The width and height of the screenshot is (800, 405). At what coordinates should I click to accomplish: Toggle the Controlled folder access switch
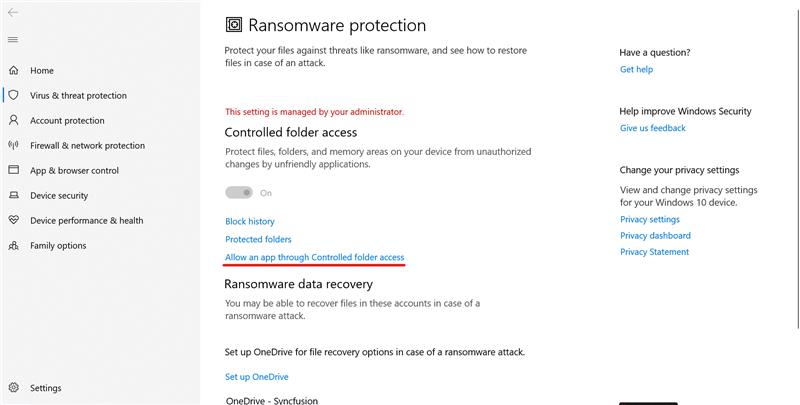239,193
